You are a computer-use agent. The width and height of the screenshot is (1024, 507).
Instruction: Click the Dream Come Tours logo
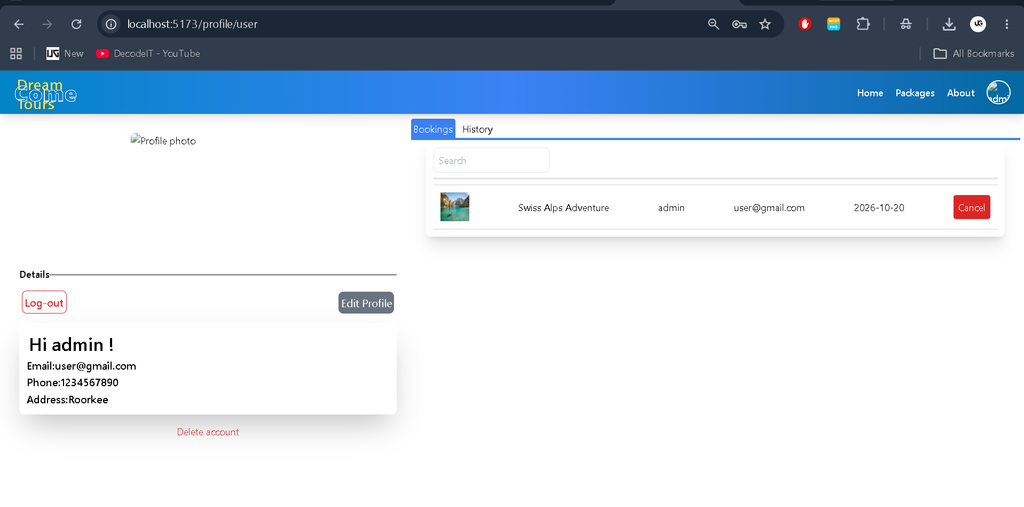44,95
